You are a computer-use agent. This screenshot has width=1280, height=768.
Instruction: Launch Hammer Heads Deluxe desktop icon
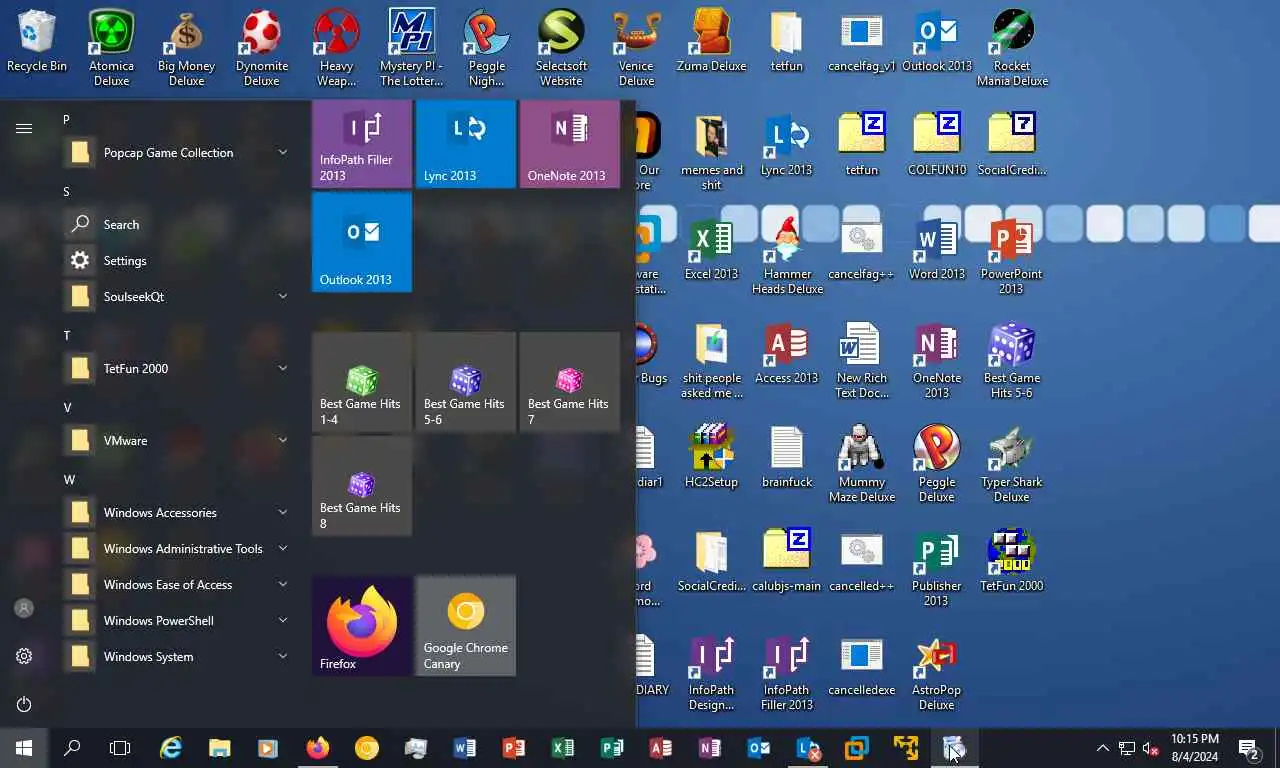click(787, 256)
